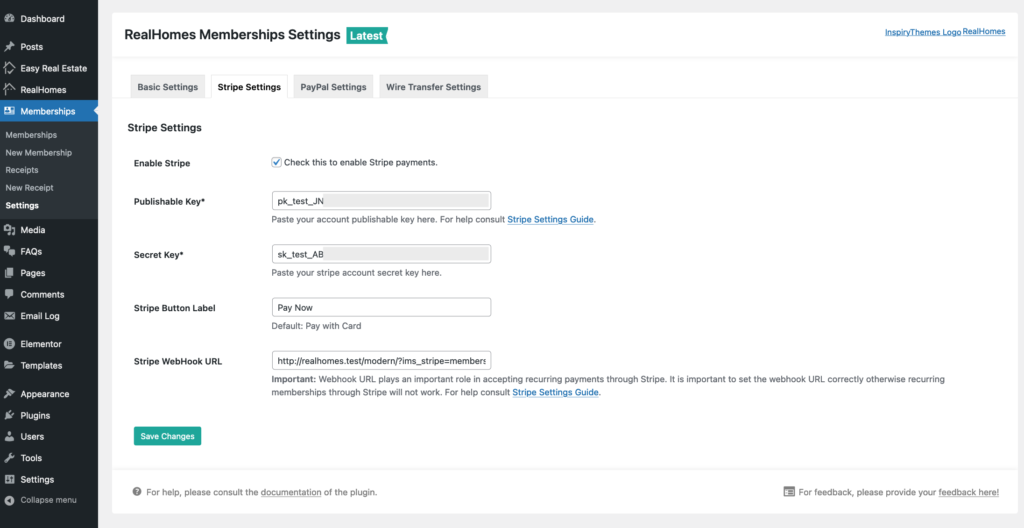Click the Settings sliders icon in sidebar
1024x528 pixels.
click(x=9, y=479)
